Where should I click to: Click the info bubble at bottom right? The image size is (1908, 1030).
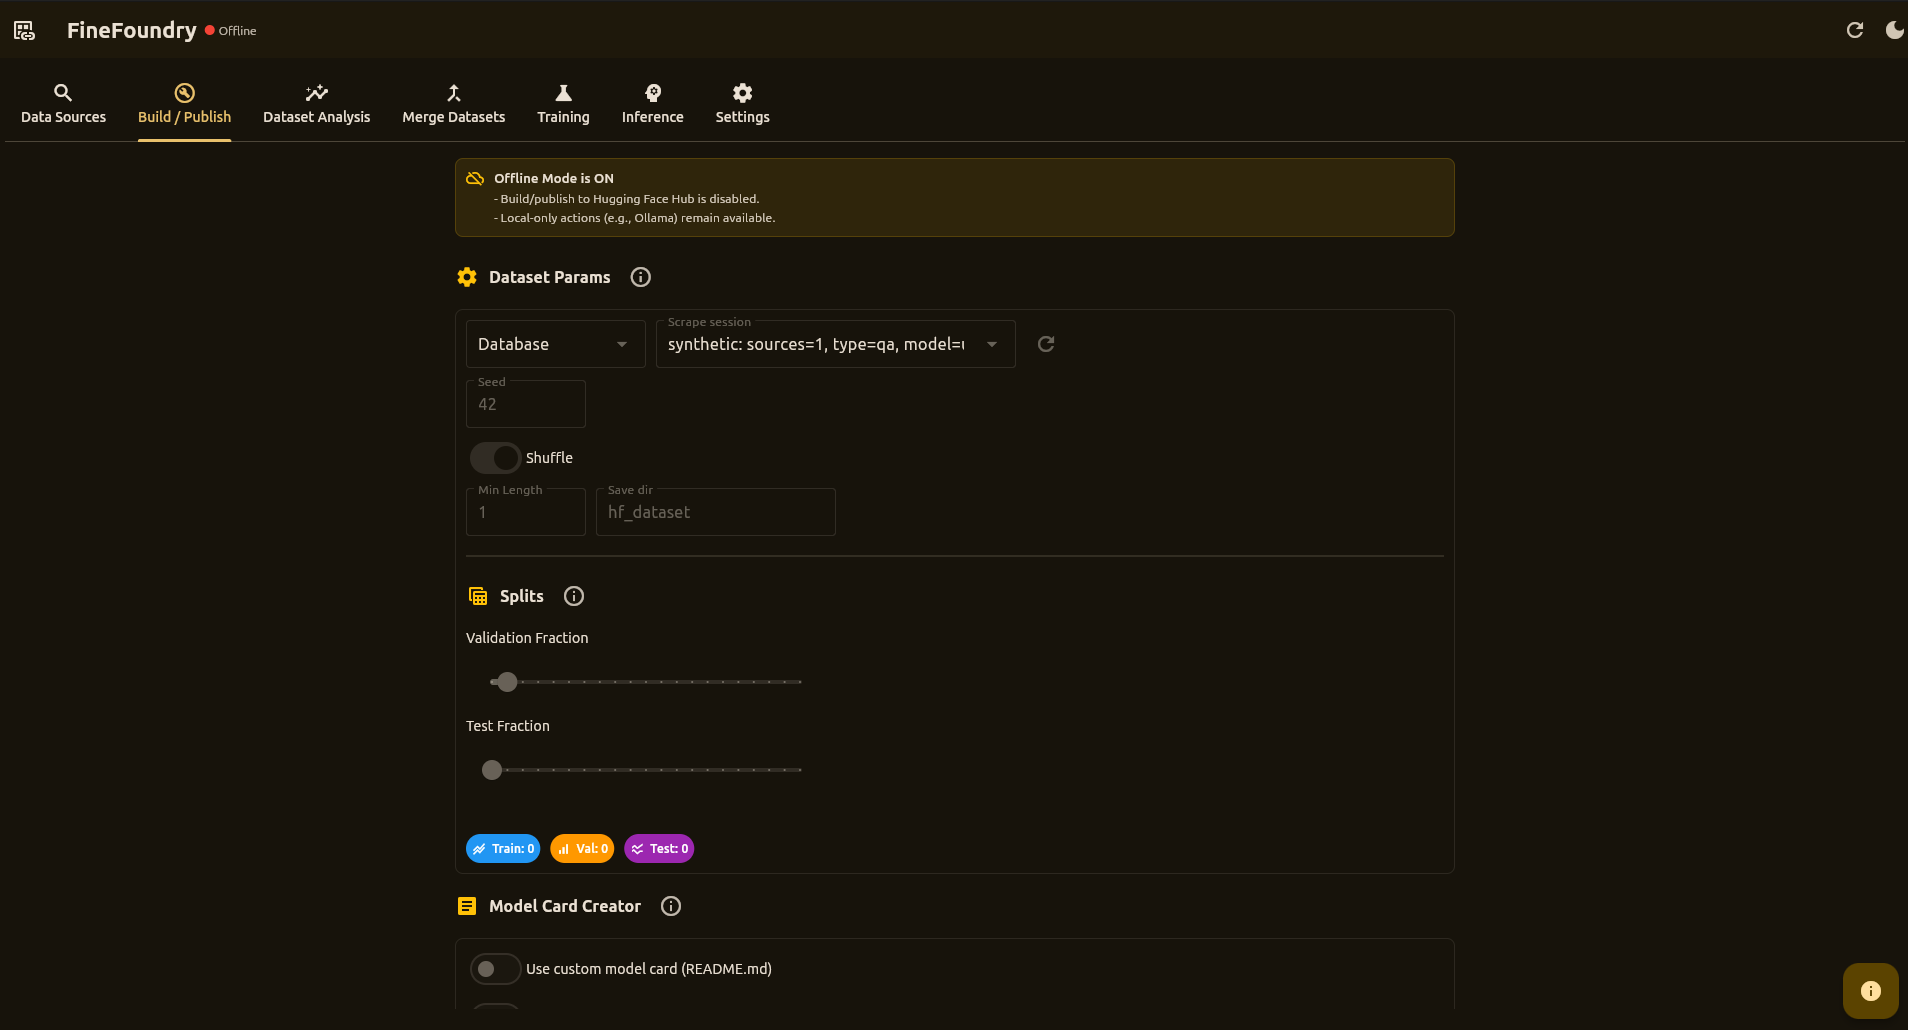tap(1870, 990)
